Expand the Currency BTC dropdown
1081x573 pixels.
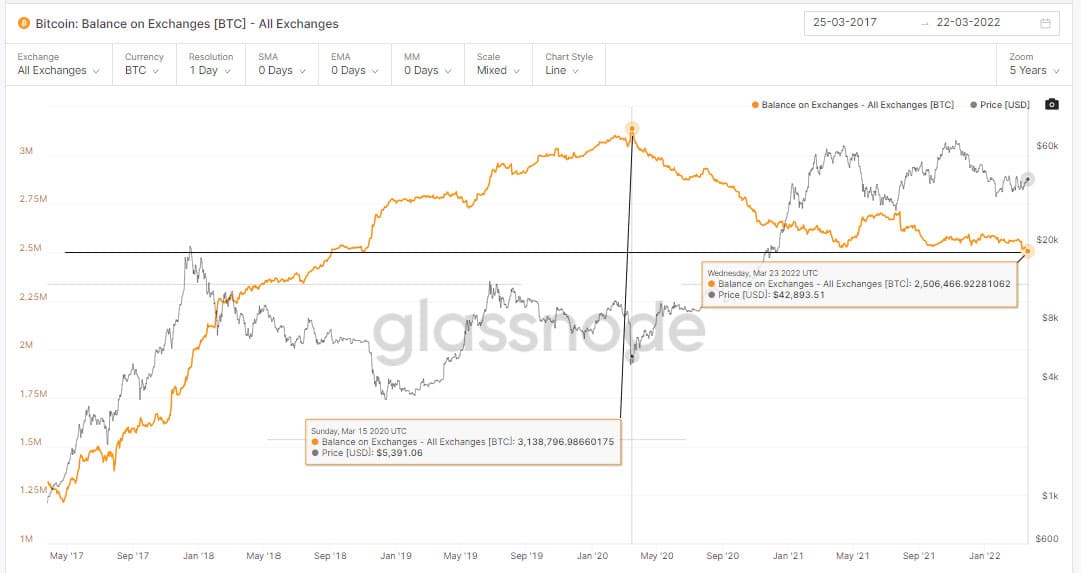point(140,71)
